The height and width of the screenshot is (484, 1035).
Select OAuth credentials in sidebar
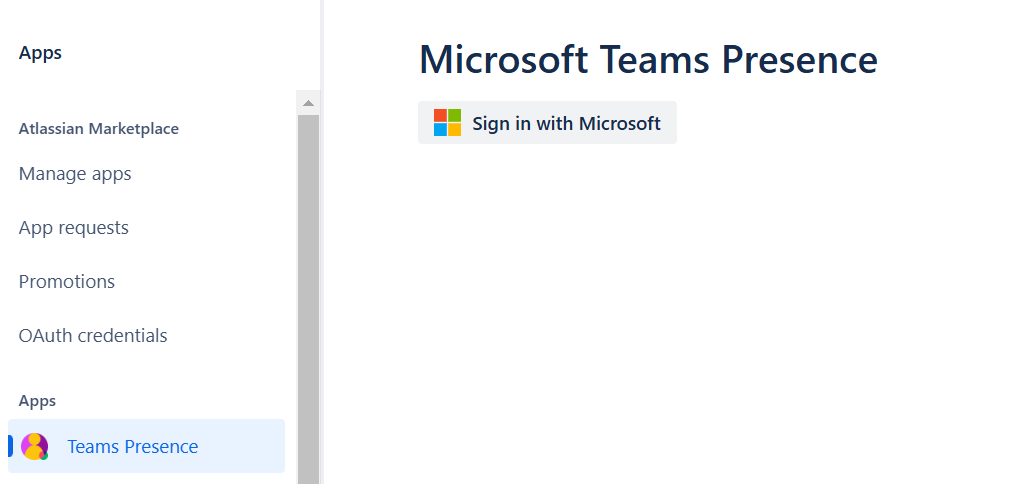[x=93, y=336]
